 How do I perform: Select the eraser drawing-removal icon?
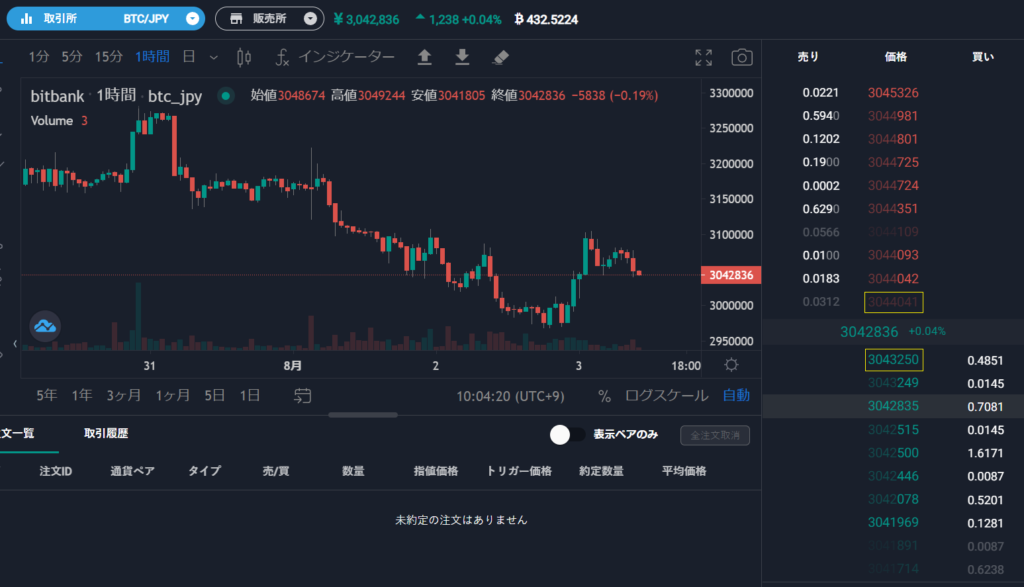[500, 58]
